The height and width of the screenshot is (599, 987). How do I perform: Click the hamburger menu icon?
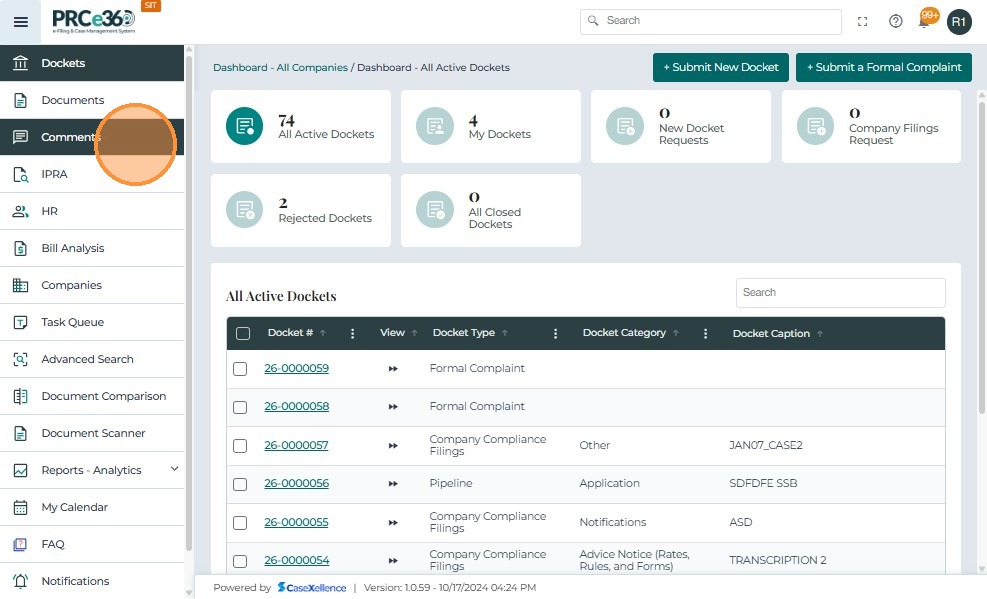20,21
